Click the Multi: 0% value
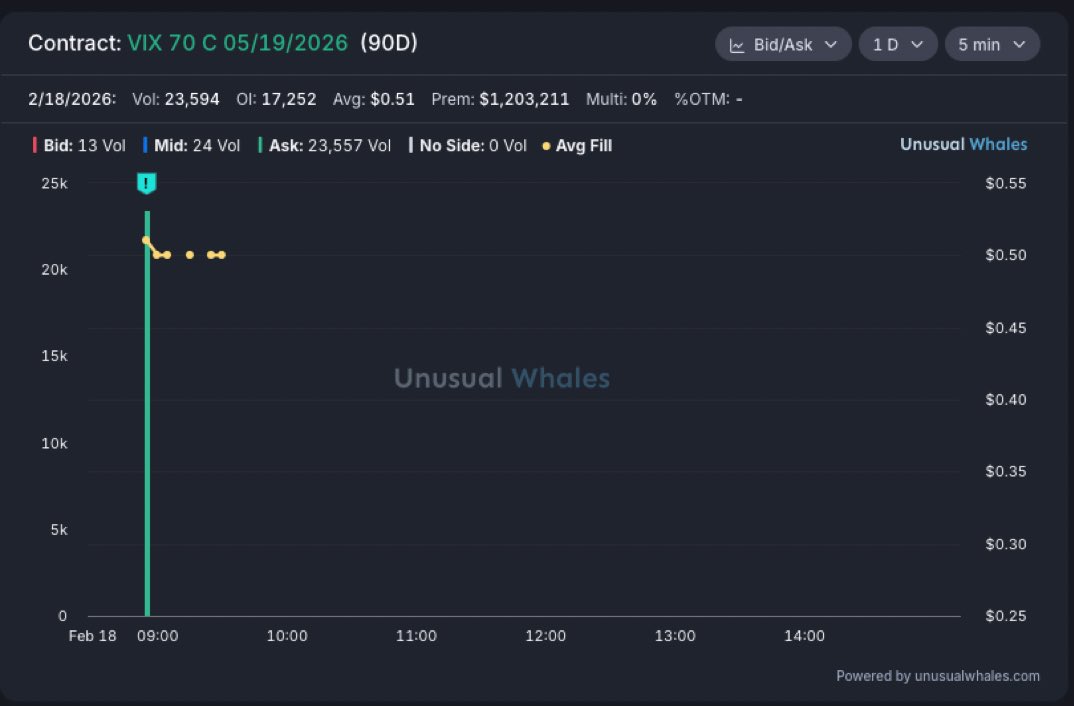 [x=621, y=99]
